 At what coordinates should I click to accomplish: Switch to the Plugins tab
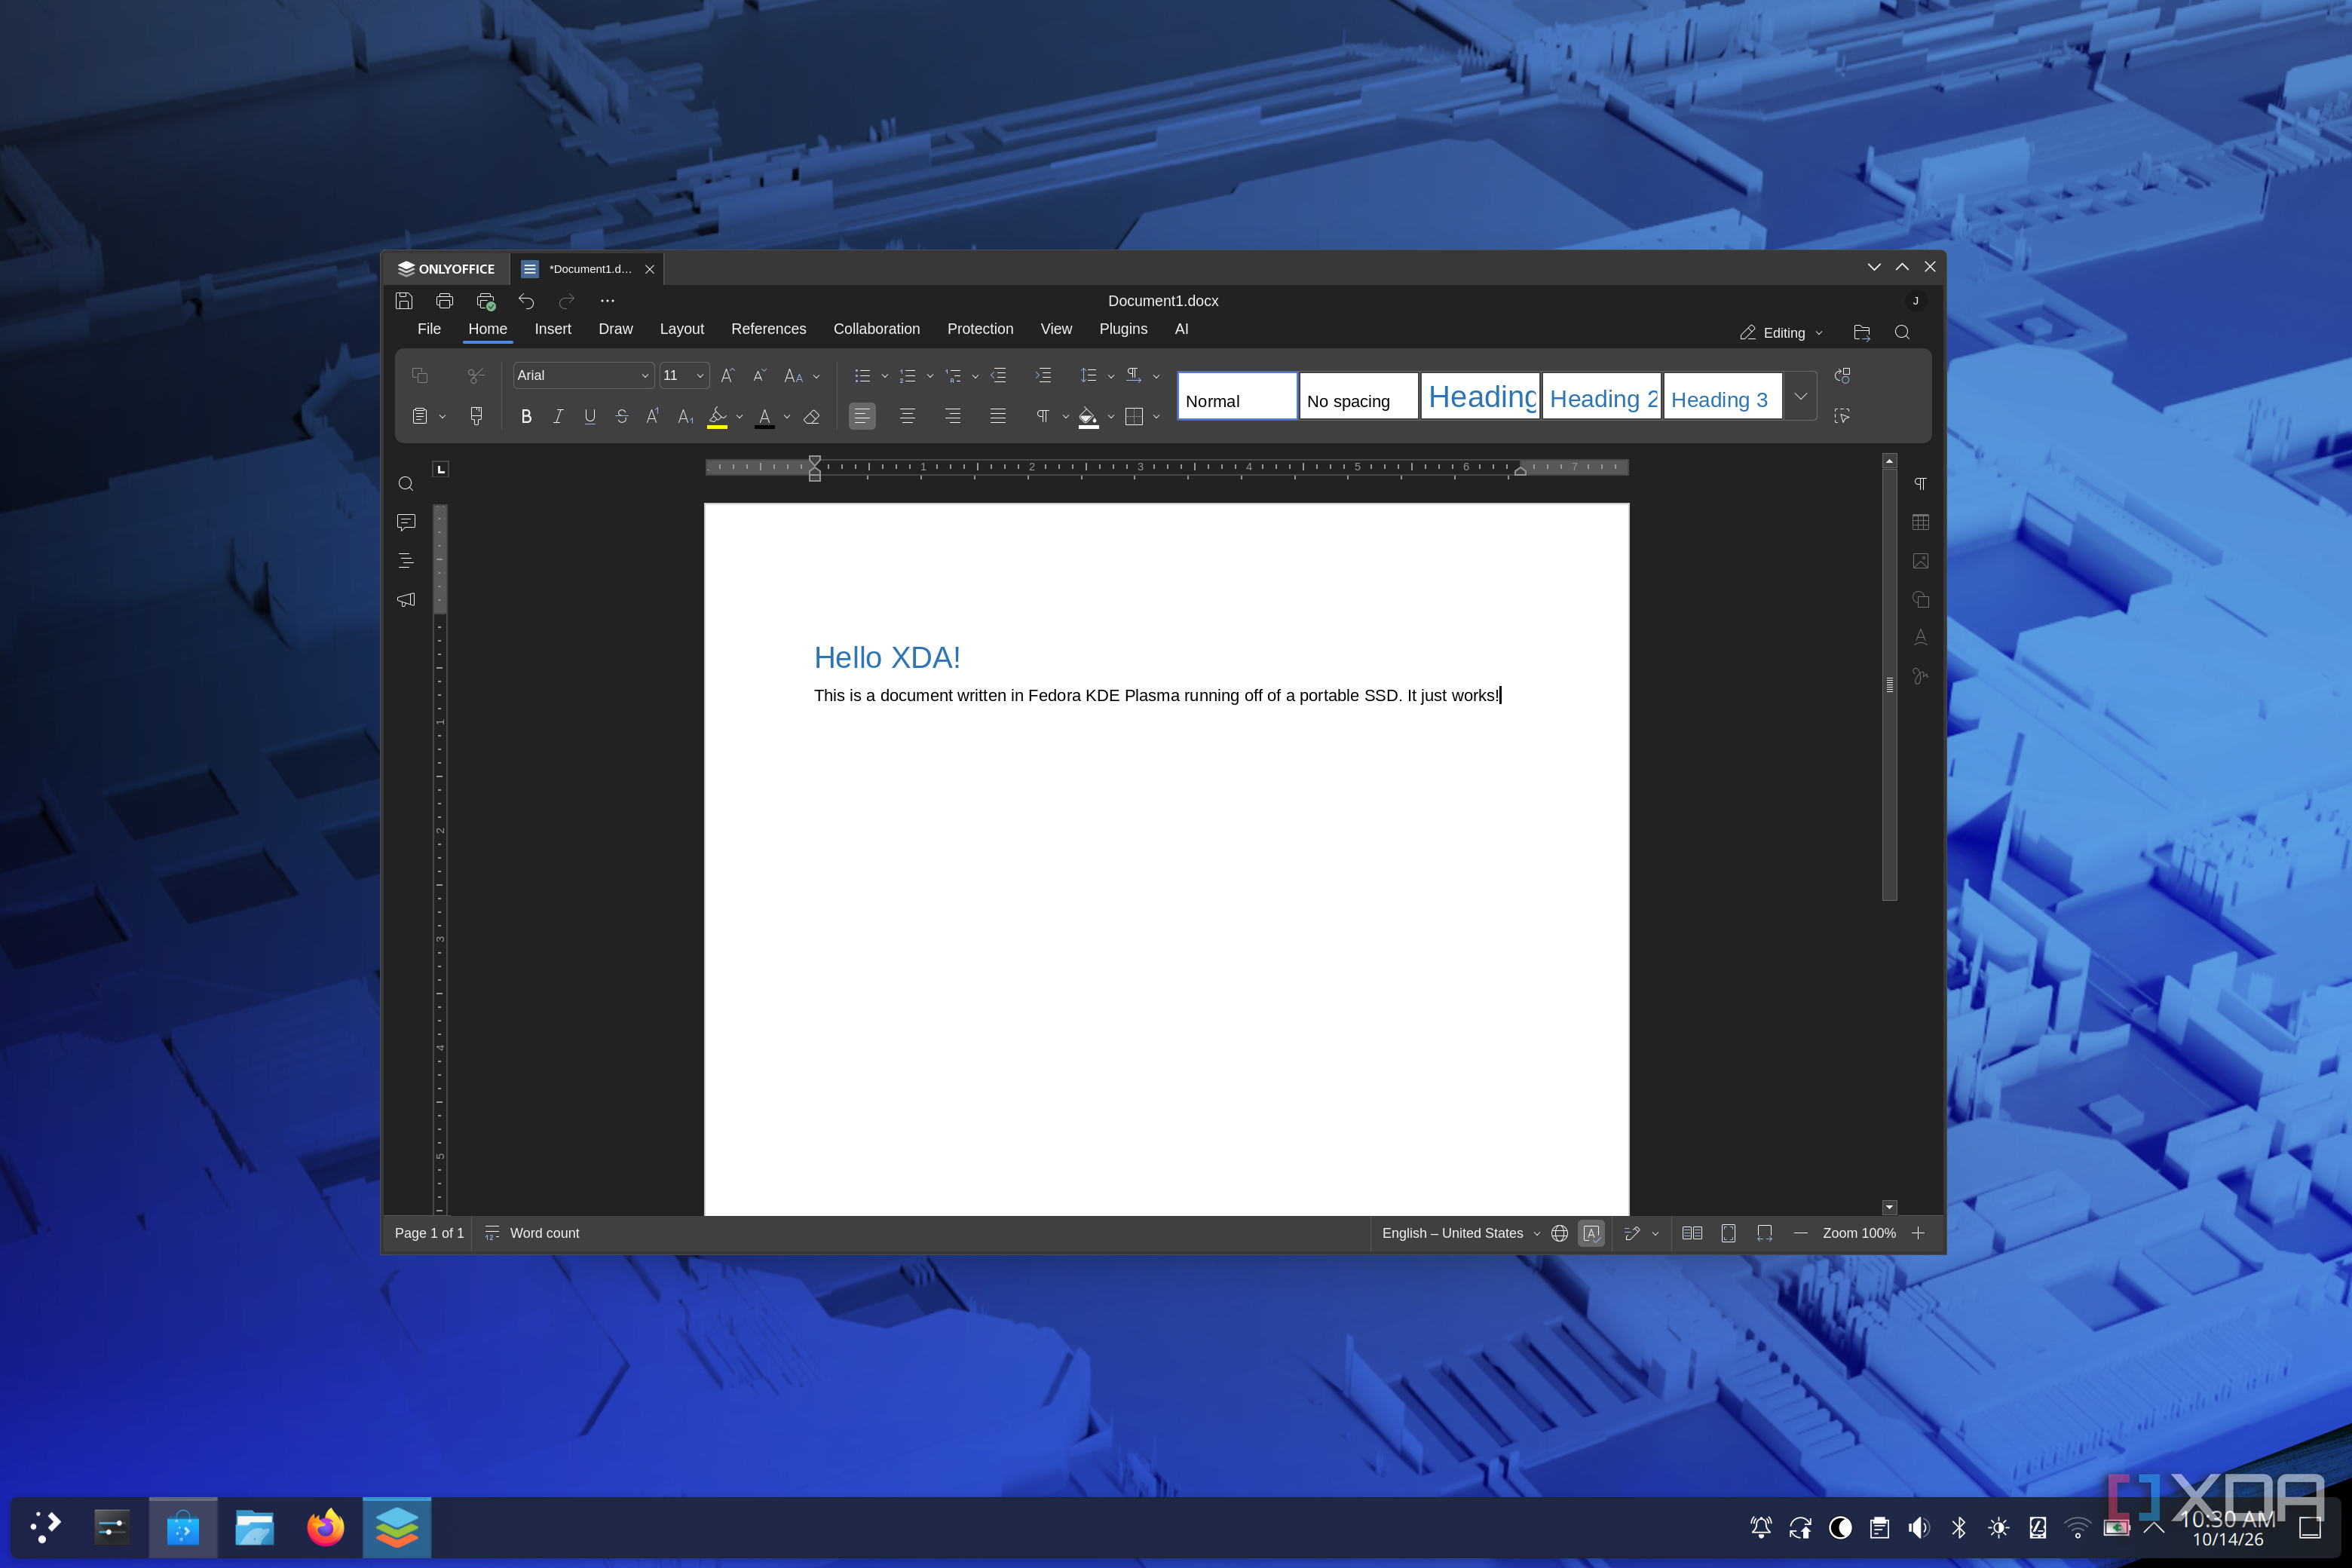point(1123,329)
